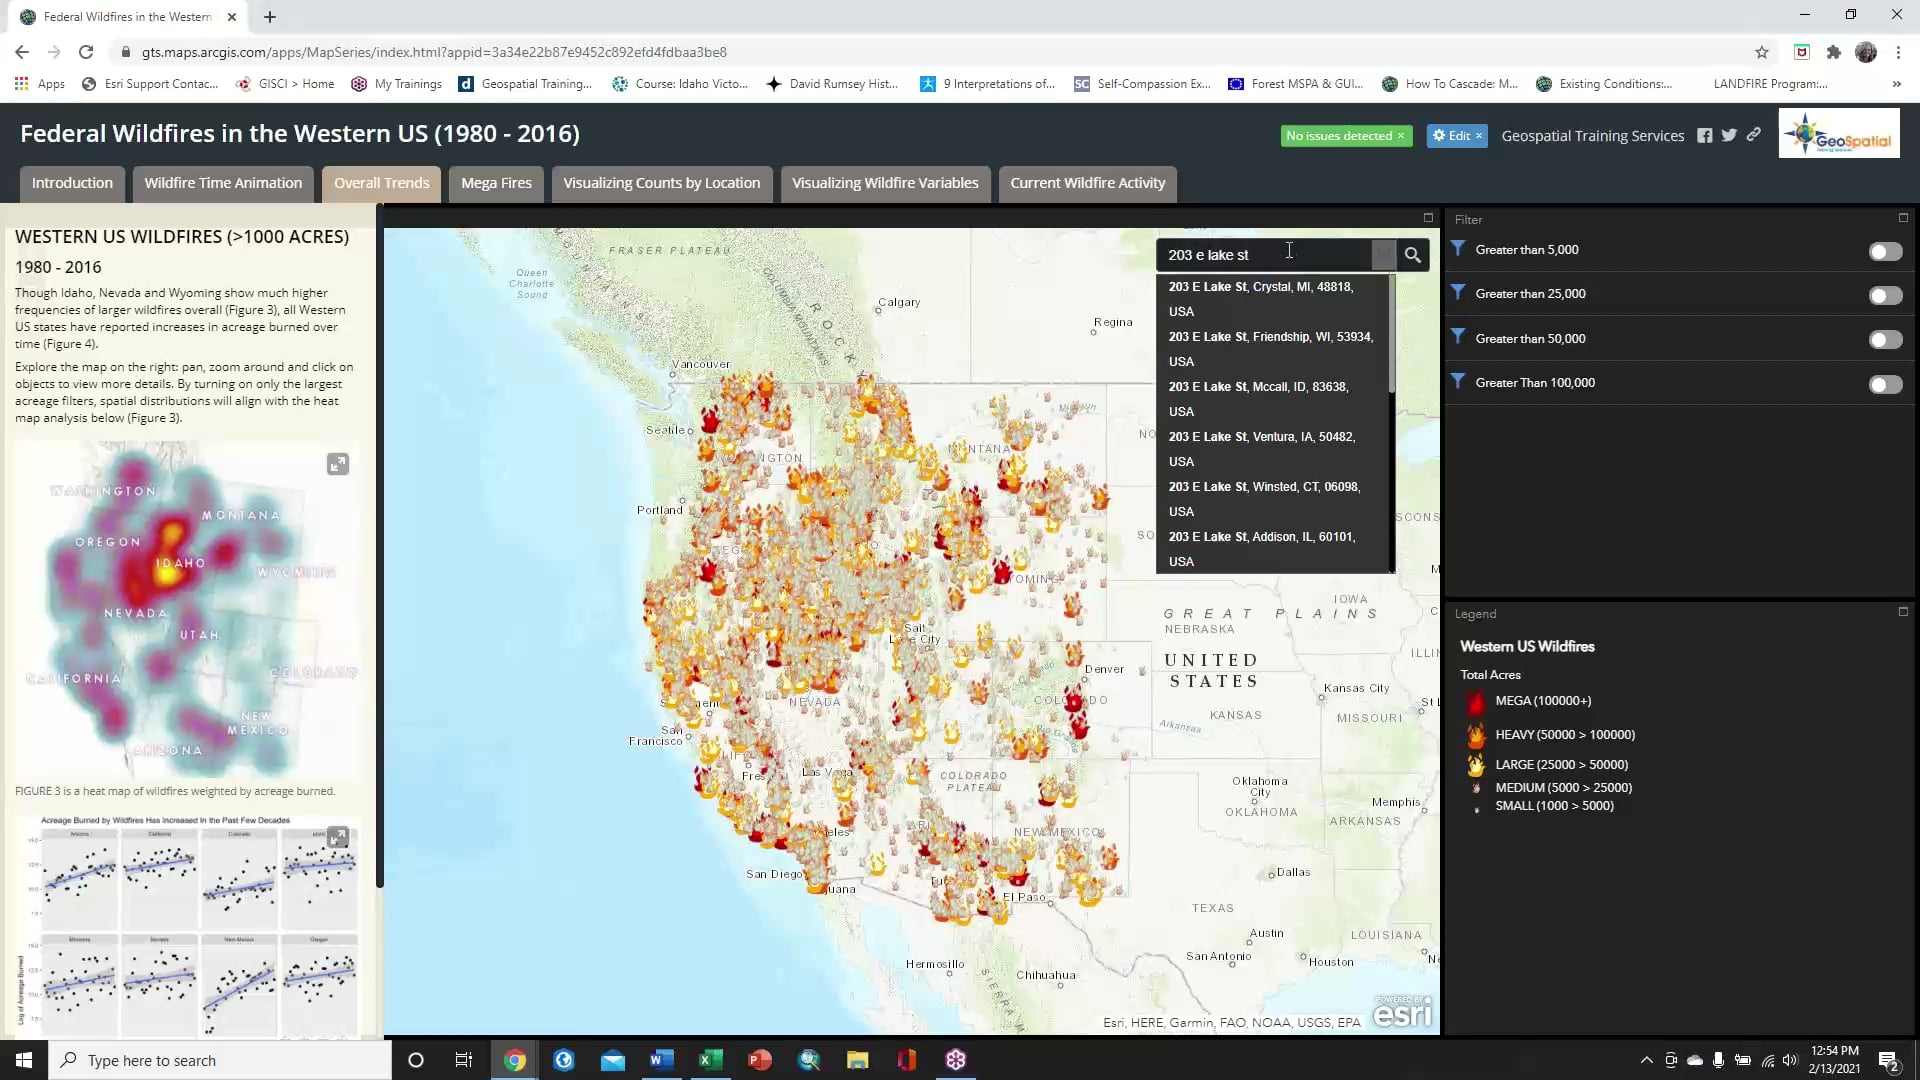Enlarge the heat map figure with the expand icon
Screen dimensions: 1920x1080
pyautogui.click(x=338, y=464)
